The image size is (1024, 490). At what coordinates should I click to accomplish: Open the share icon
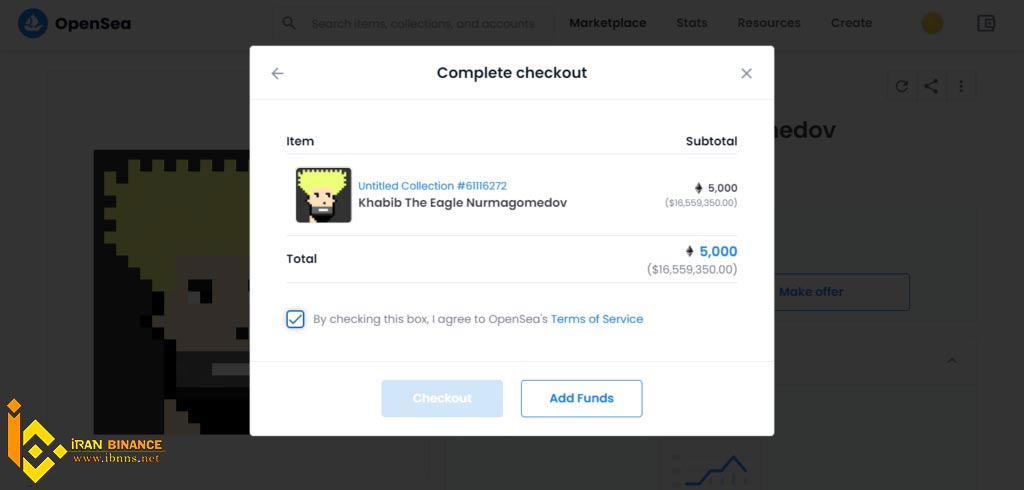coord(931,86)
